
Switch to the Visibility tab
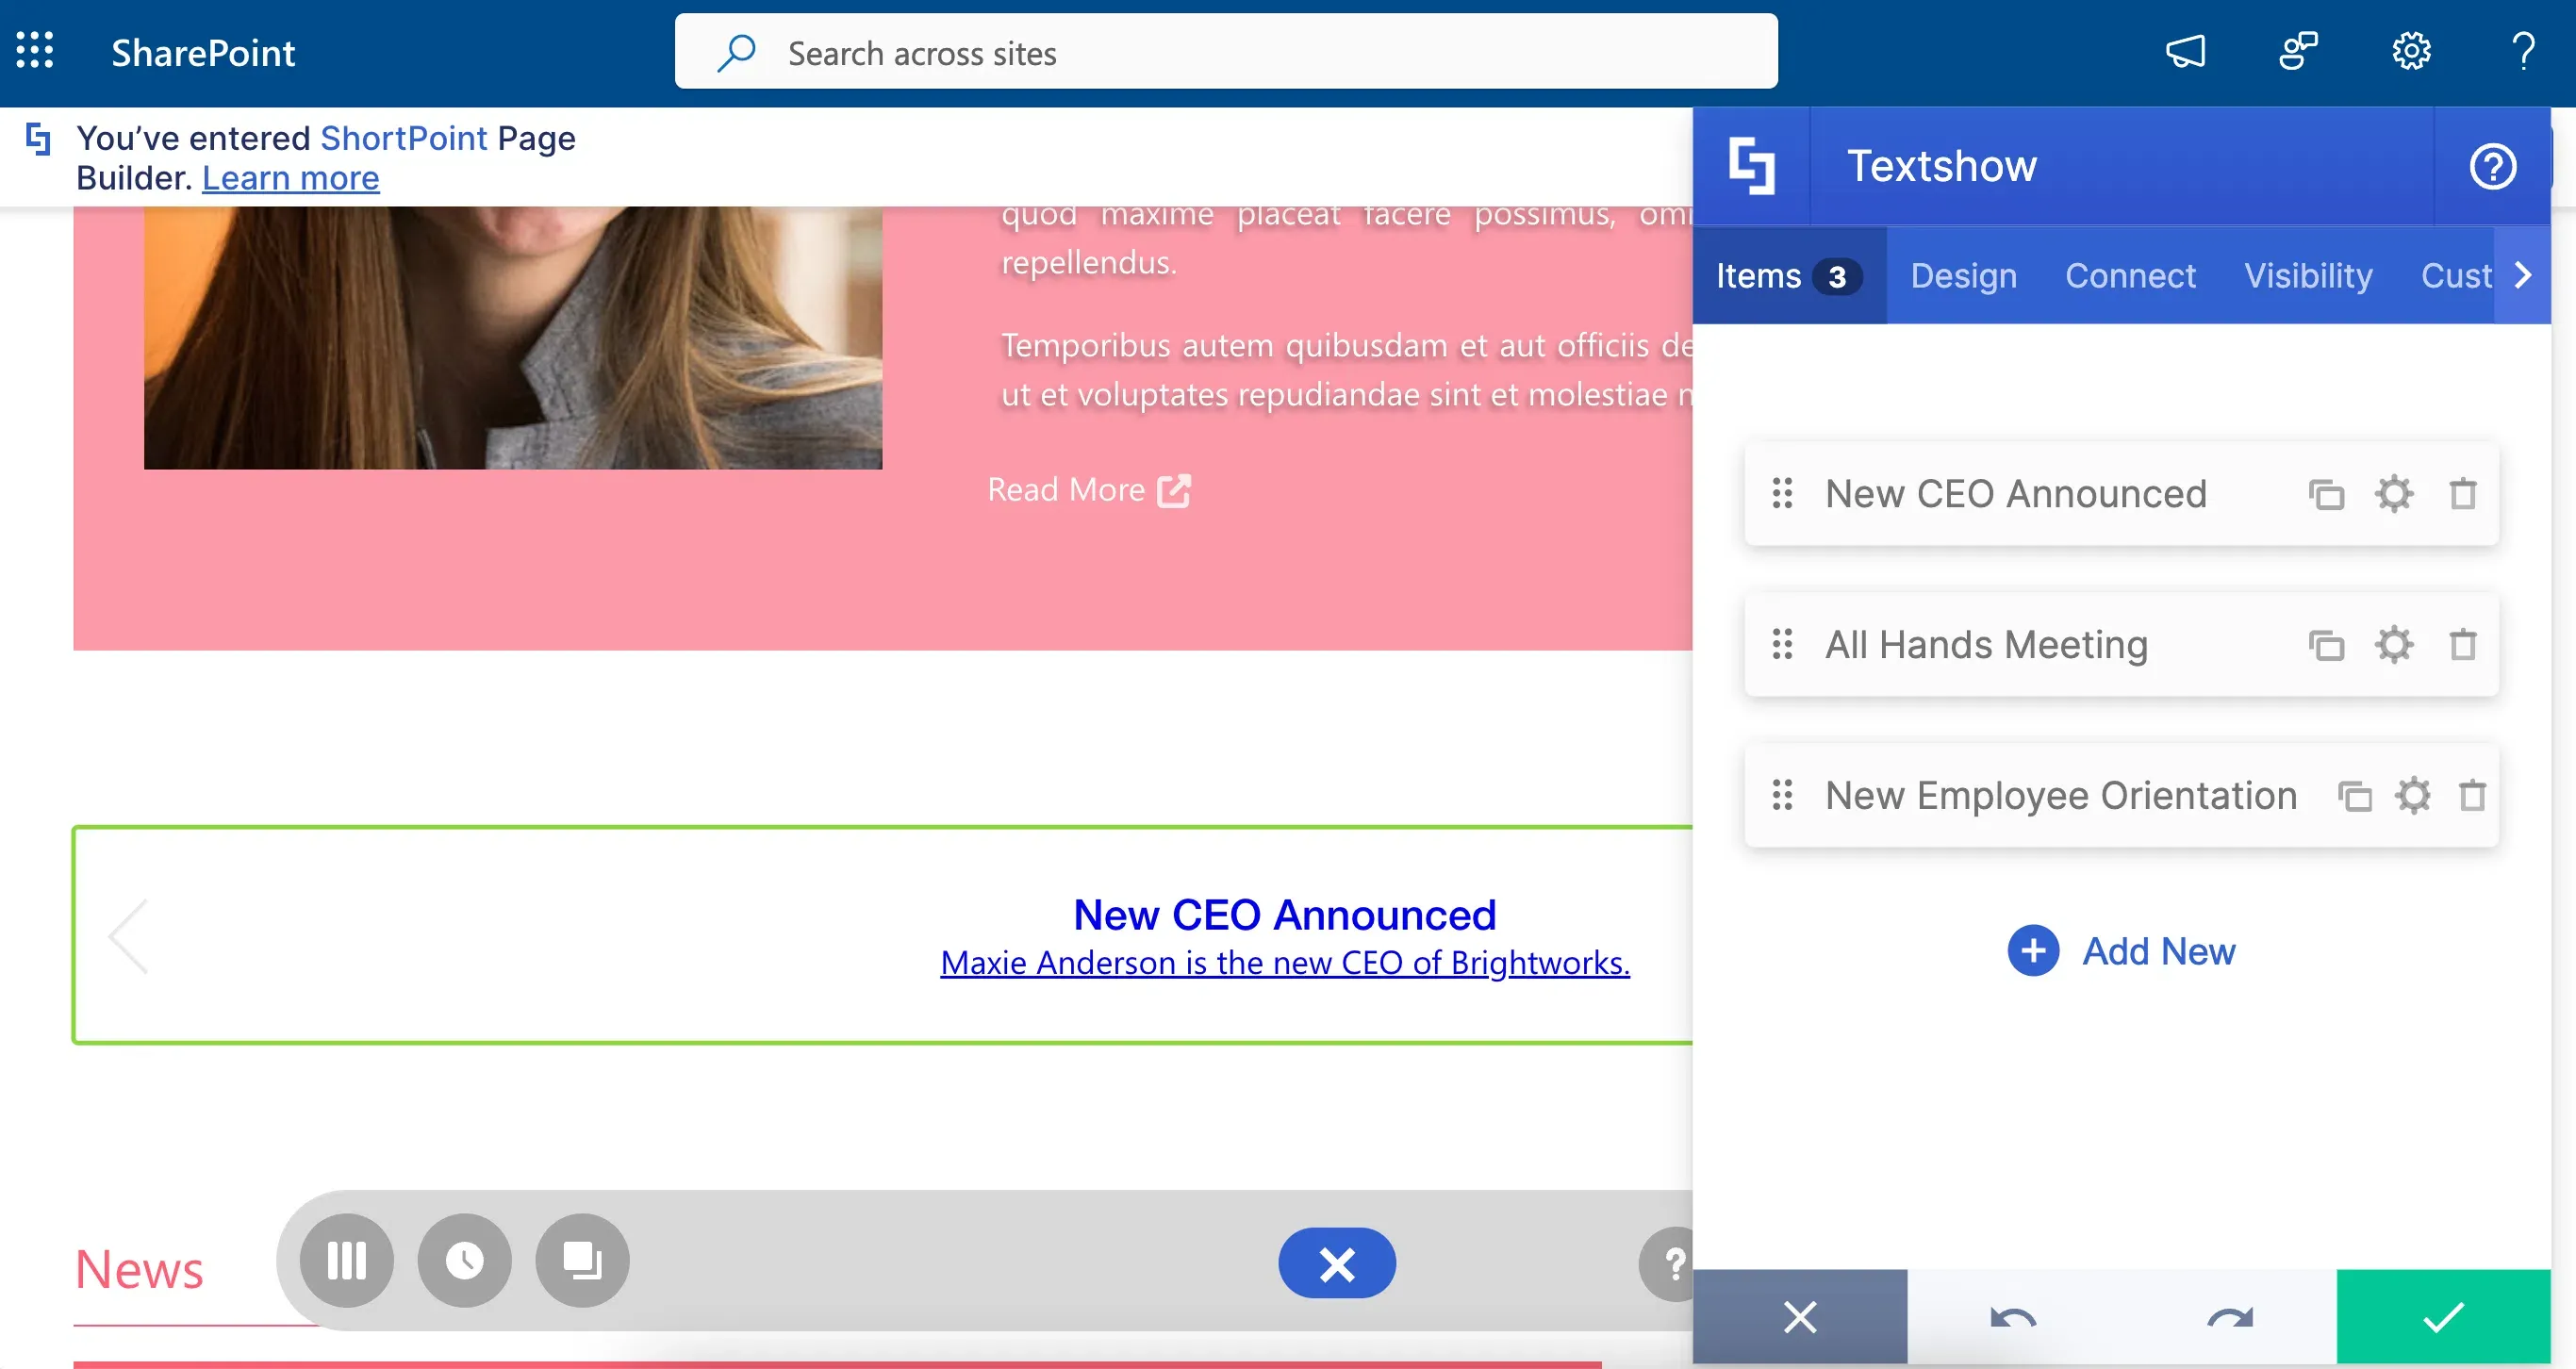(2308, 275)
